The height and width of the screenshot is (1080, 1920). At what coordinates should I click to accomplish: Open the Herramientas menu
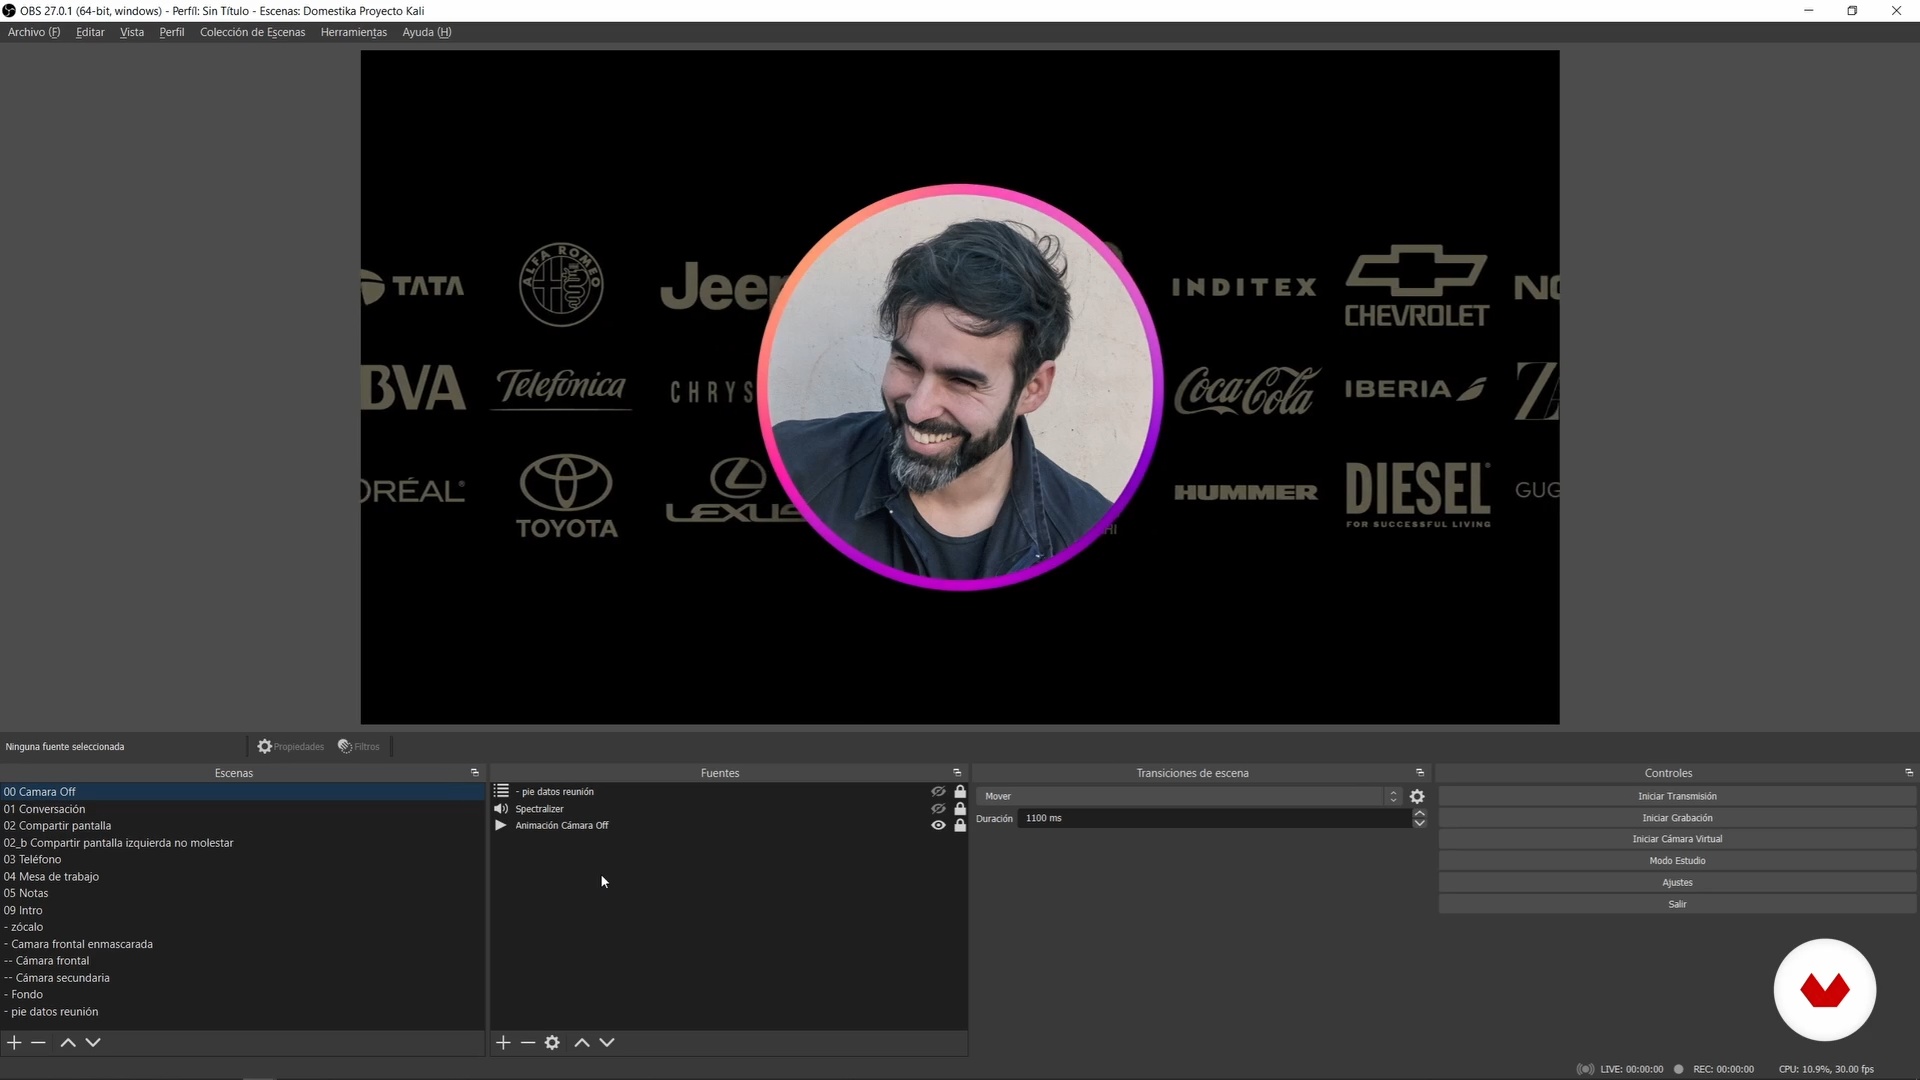tap(354, 32)
